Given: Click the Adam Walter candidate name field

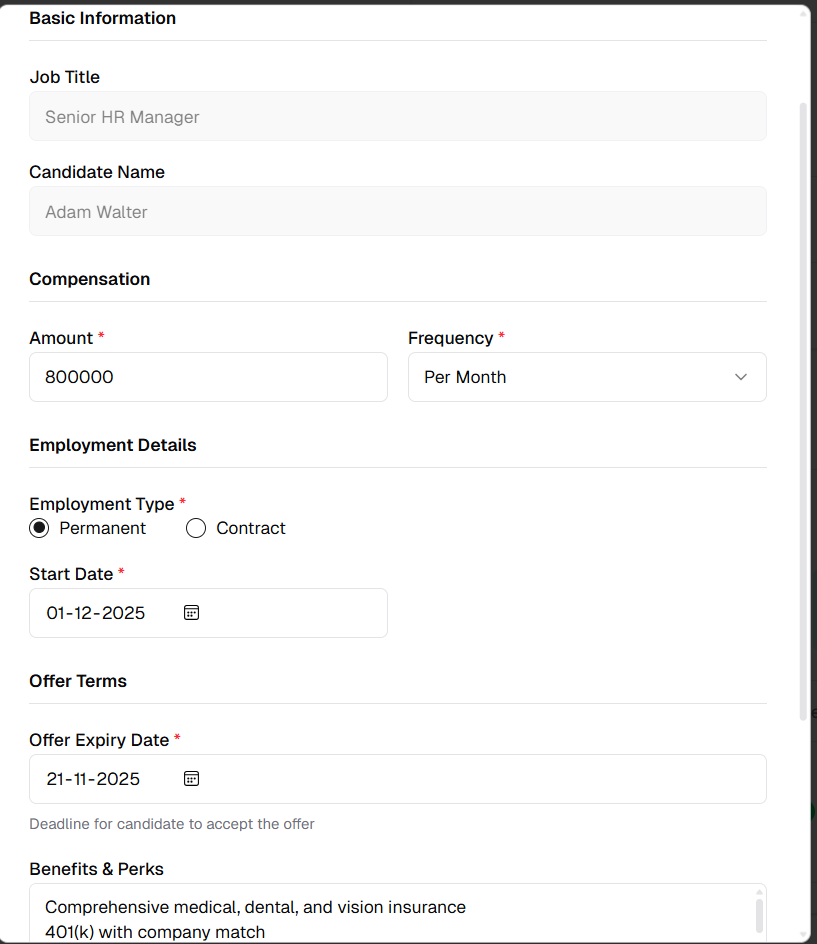Looking at the screenshot, I should point(397,211).
